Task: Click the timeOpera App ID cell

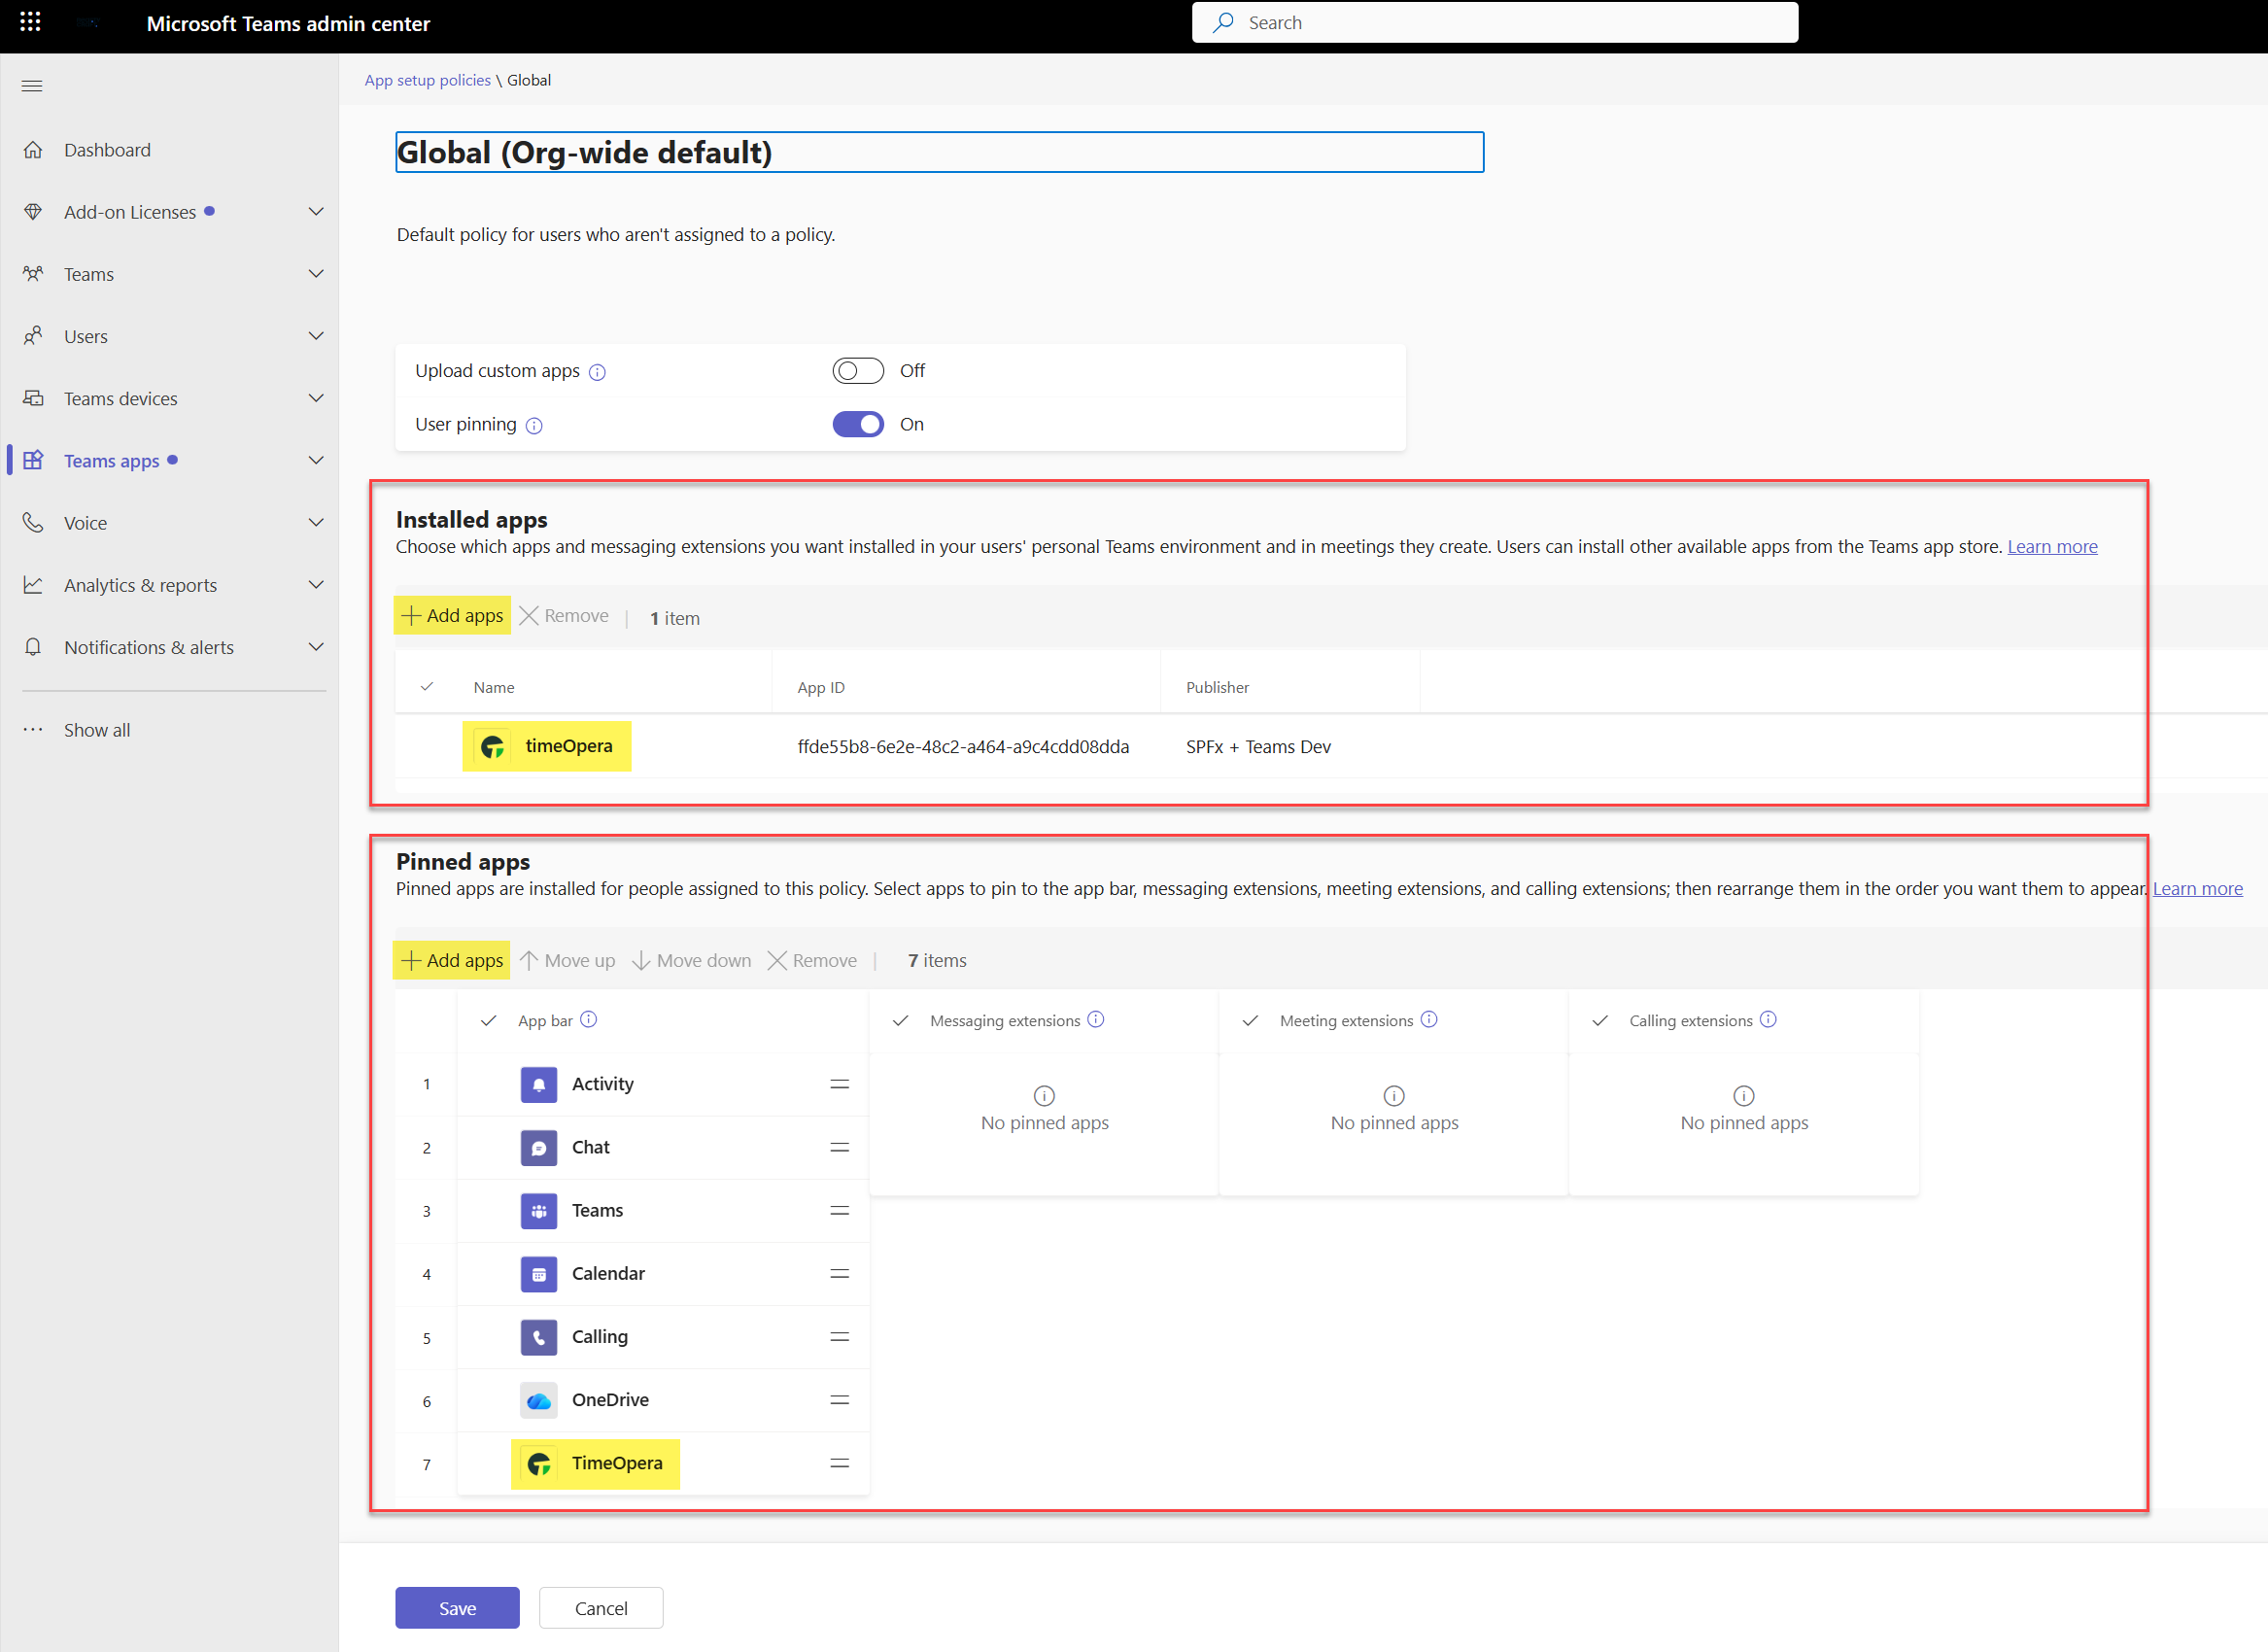Action: (963, 747)
